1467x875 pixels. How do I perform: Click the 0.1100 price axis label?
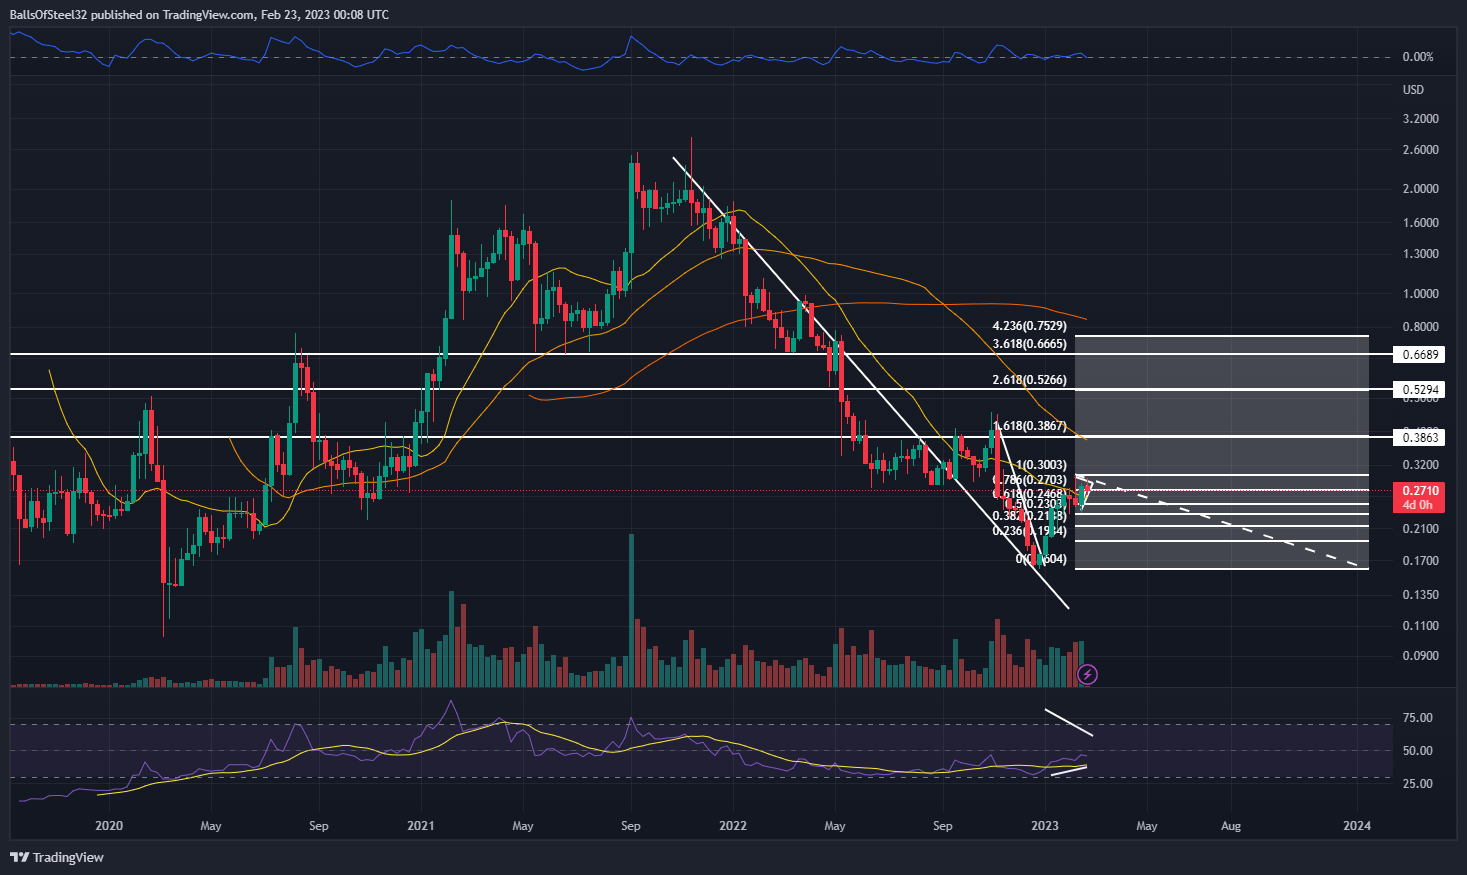pos(1421,626)
